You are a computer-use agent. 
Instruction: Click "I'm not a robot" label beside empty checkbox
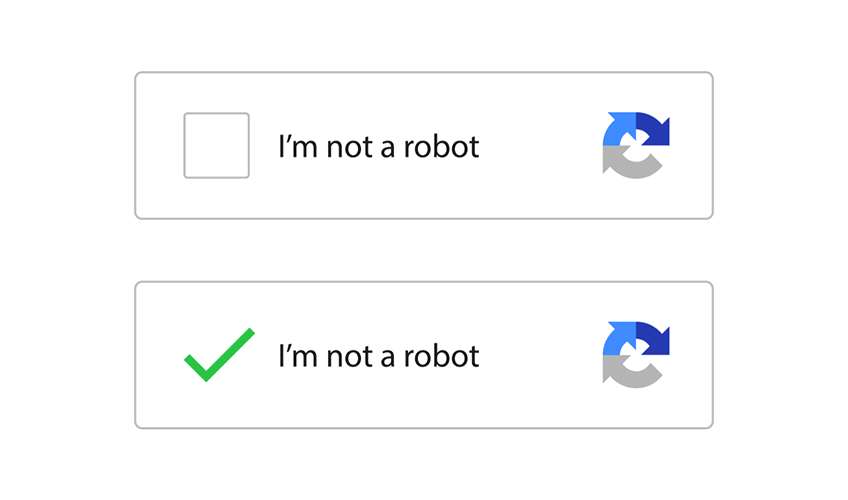pyautogui.click(x=378, y=147)
